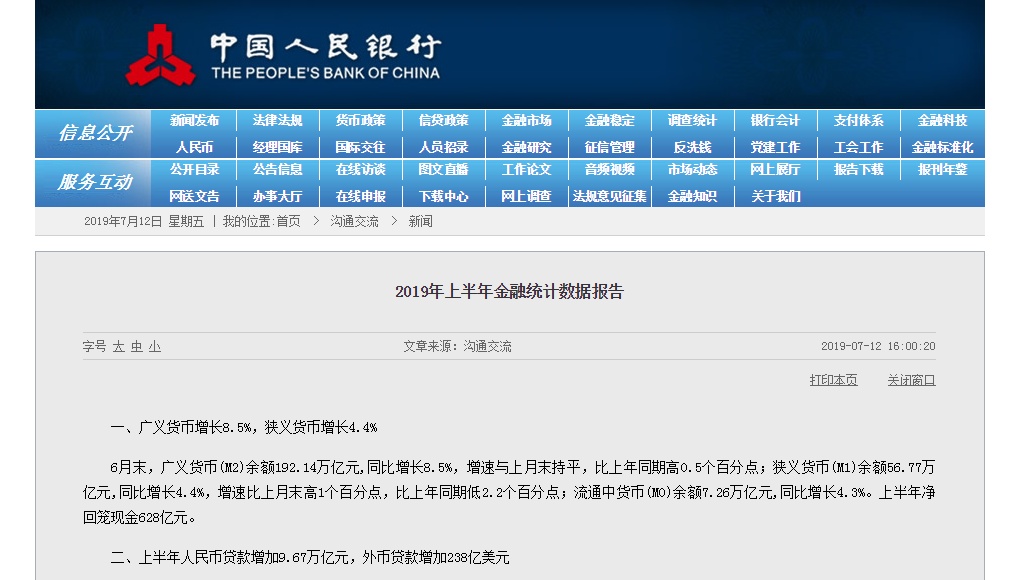This screenshot has height=580, width=1022.
Task: Open the 在线访谈 page
Action: [x=360, y=169]
